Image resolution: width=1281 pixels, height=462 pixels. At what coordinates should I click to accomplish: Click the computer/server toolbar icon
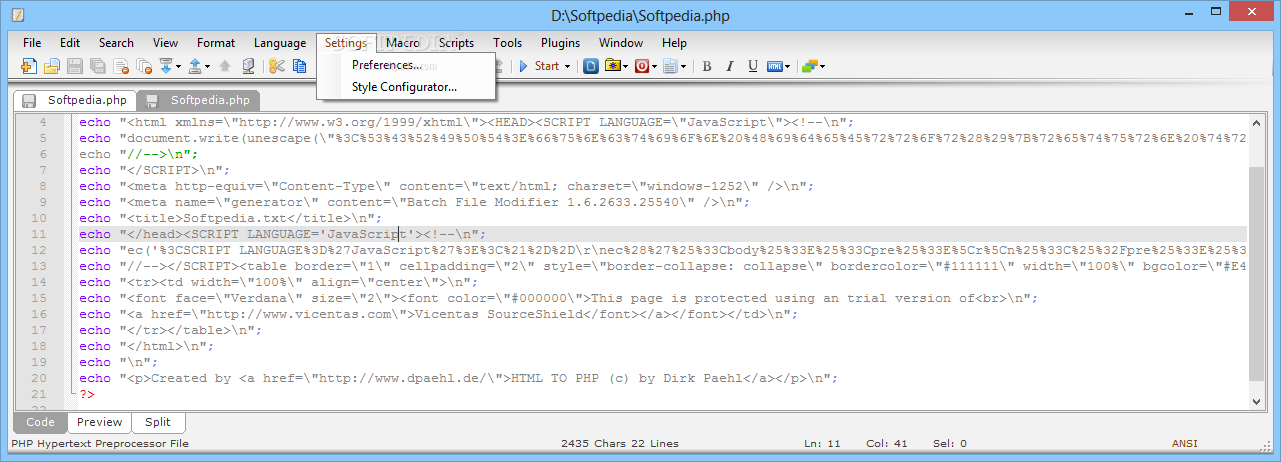click(249, 66)
